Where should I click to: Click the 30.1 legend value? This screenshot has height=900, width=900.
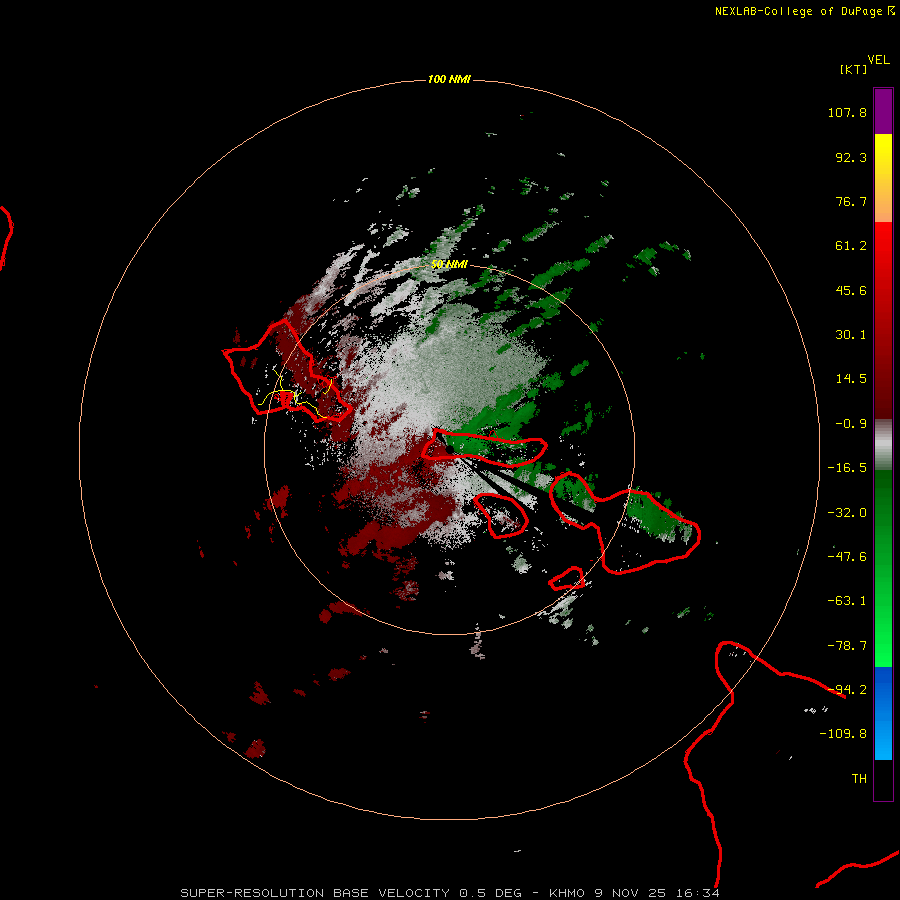tap(851, 335)
